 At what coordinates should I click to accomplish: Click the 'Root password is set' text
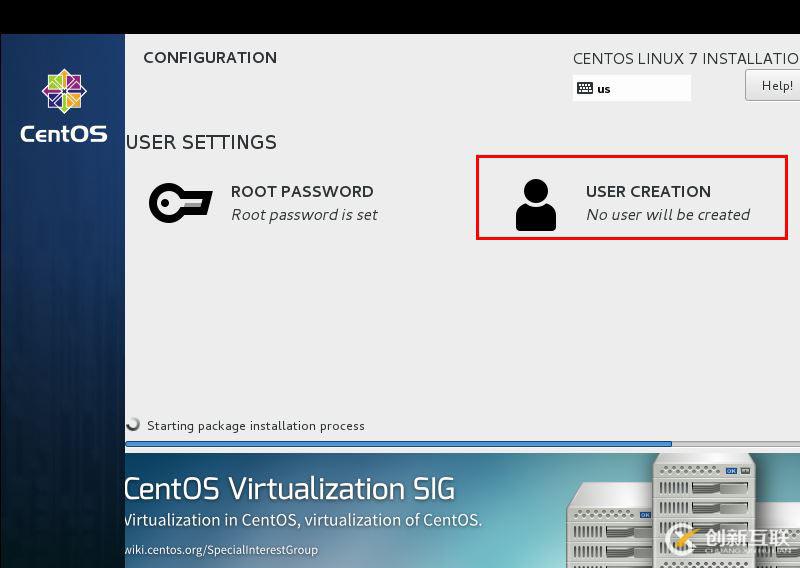[x=304, y=215]
